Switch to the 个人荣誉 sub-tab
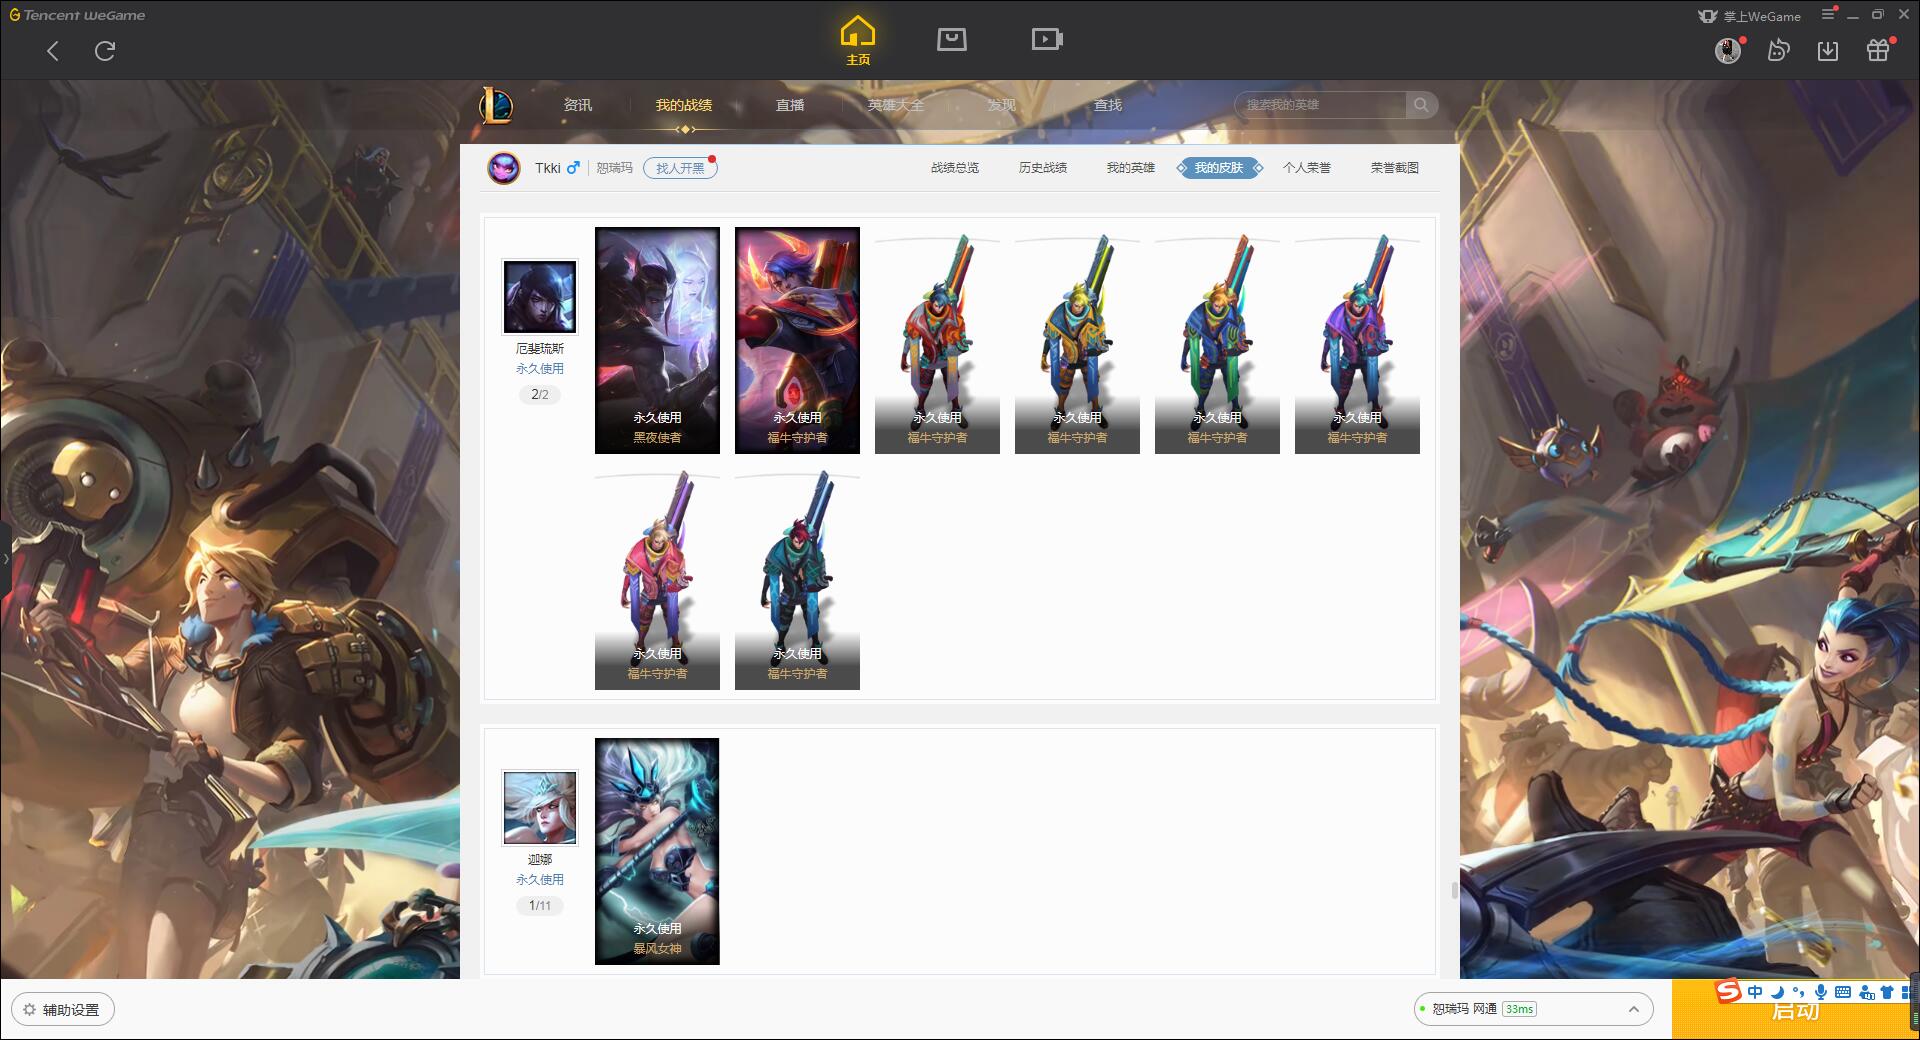This screenshot has height=1040, width=1920. coord(1307,168)
